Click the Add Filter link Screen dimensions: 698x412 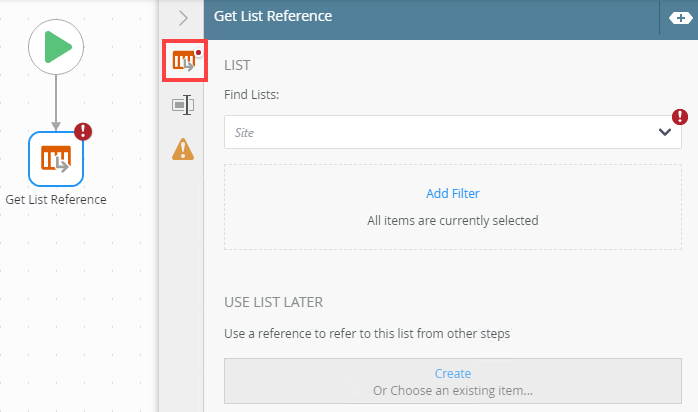[453, 194]
